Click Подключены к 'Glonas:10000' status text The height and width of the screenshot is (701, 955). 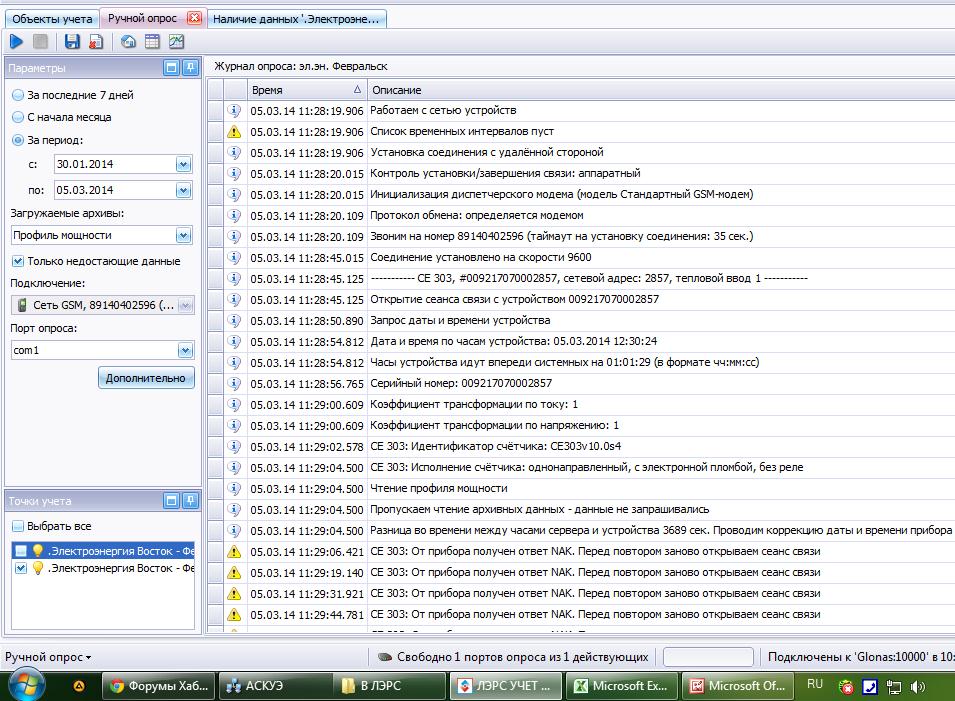[x=861, y=657]
